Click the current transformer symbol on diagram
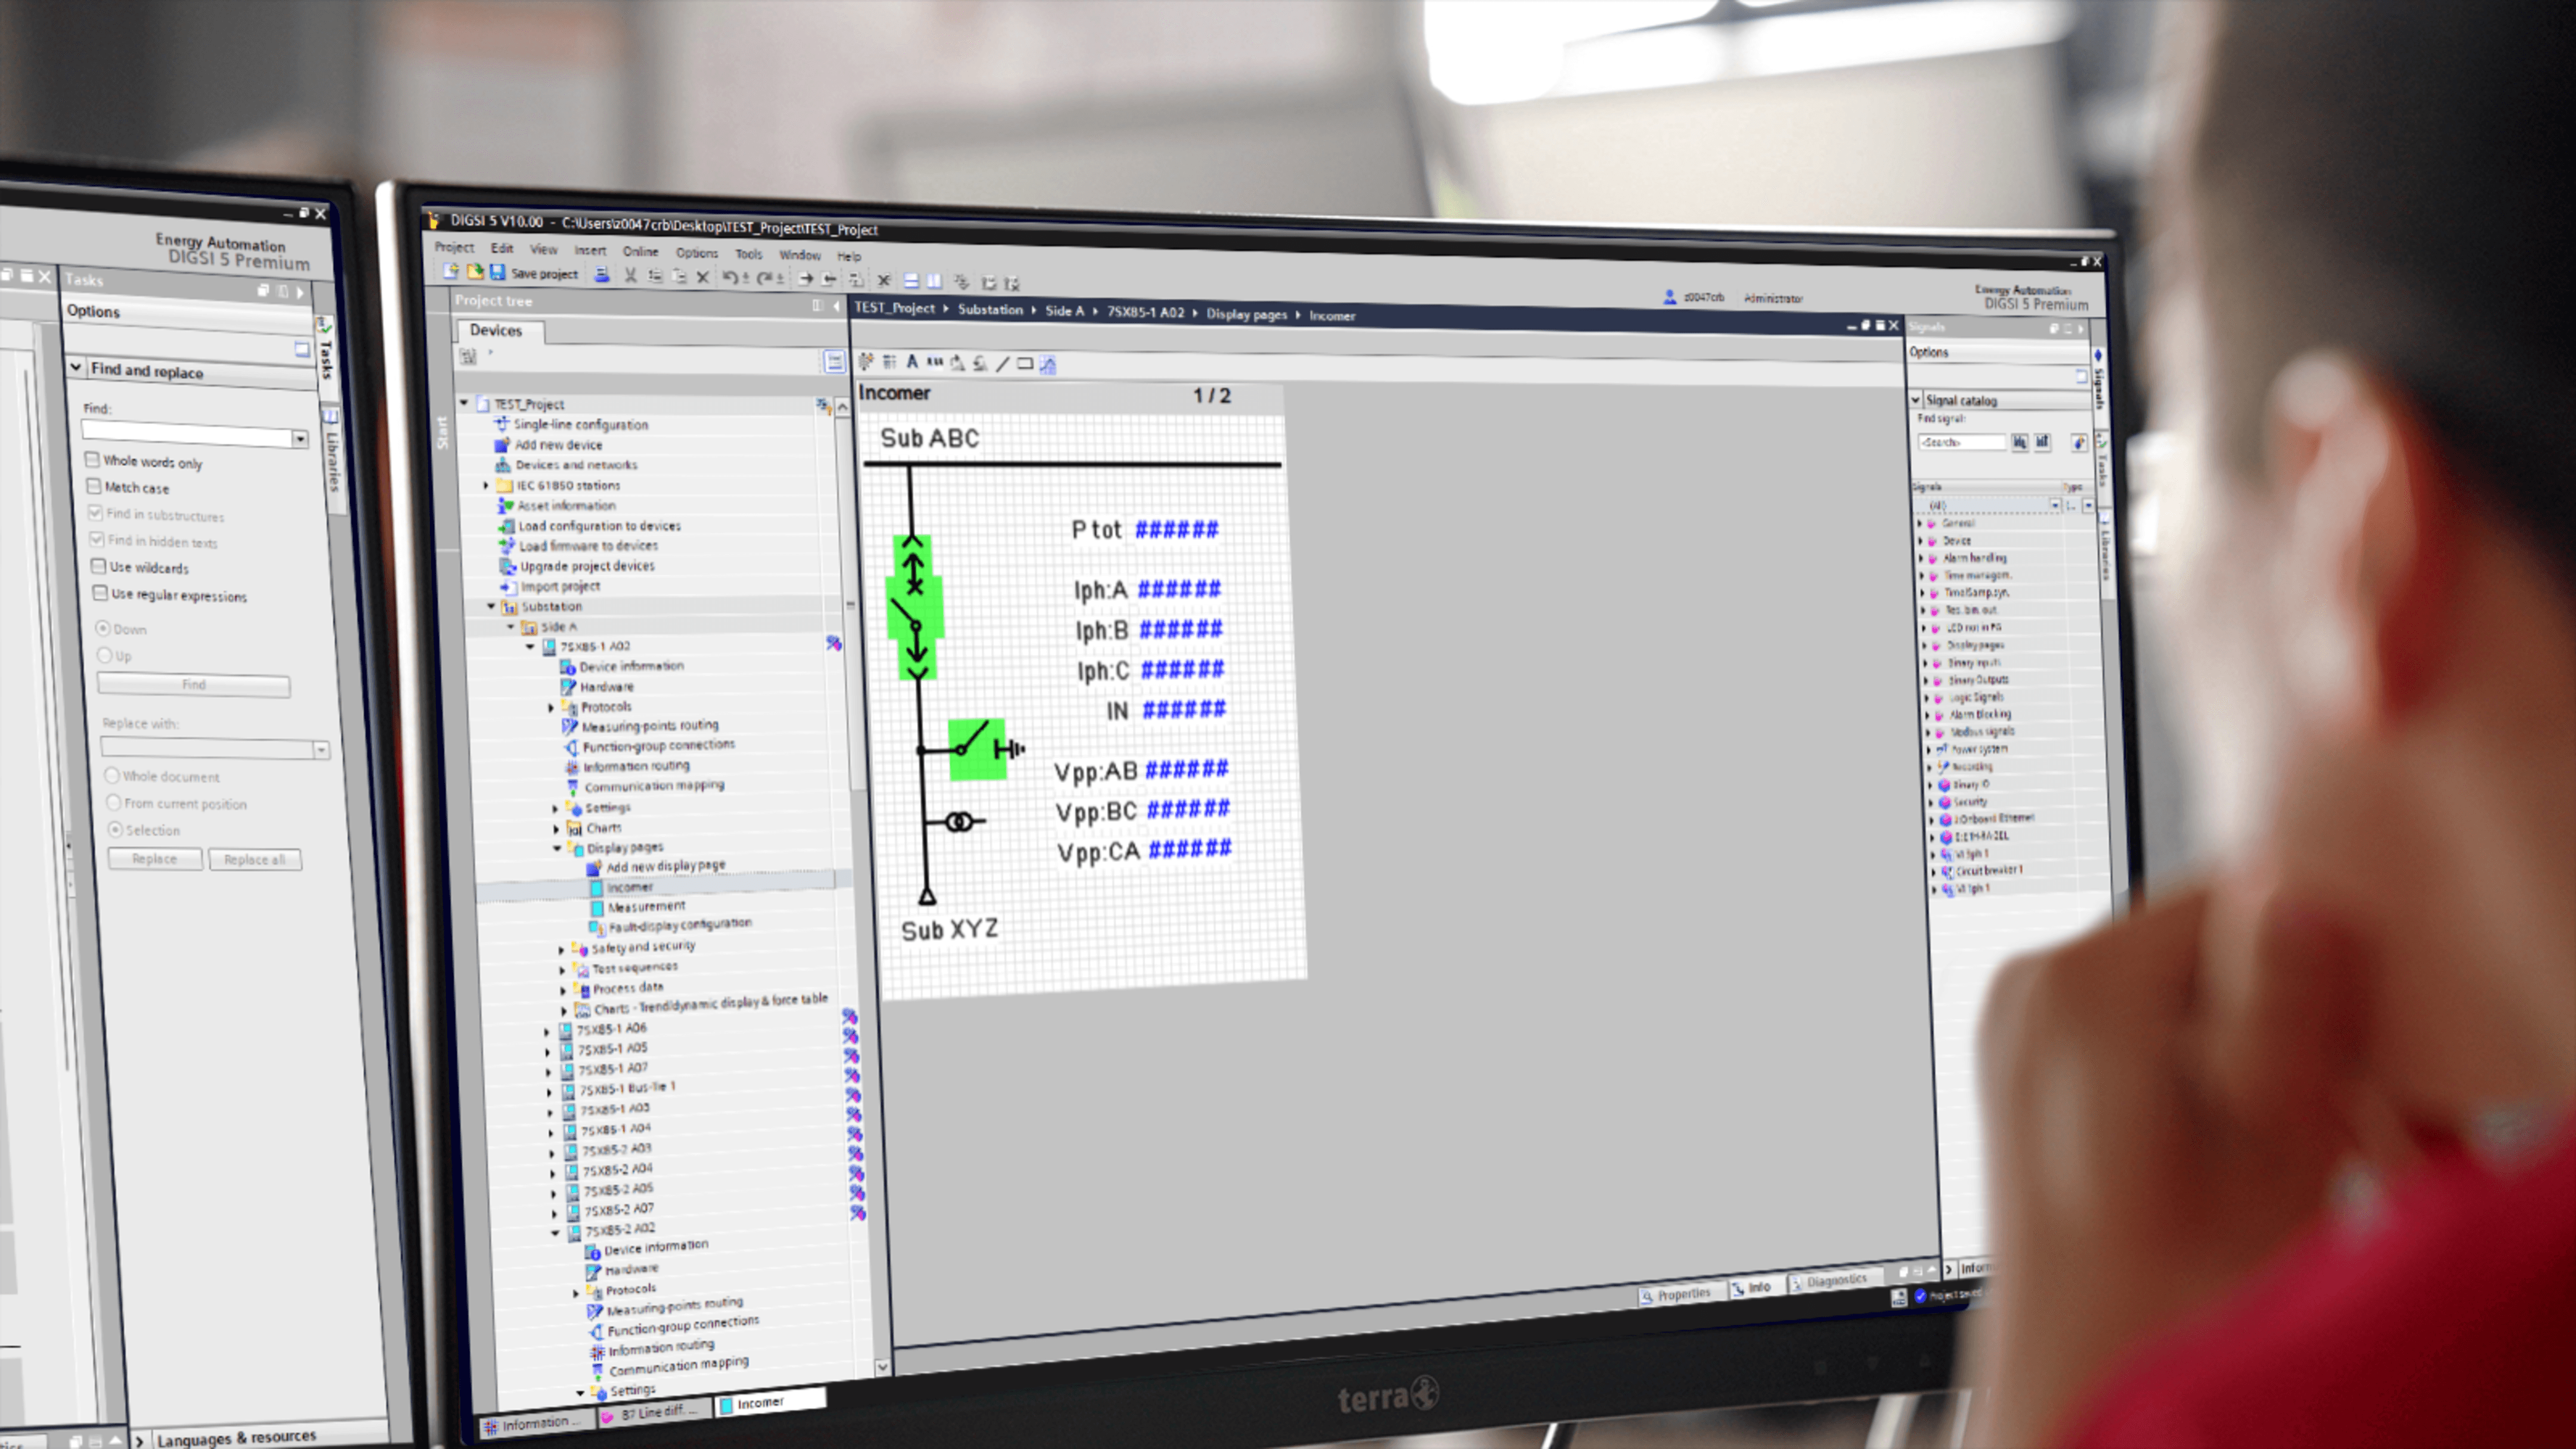This screenshot has height=1449, width=2576. coord(960,822)
